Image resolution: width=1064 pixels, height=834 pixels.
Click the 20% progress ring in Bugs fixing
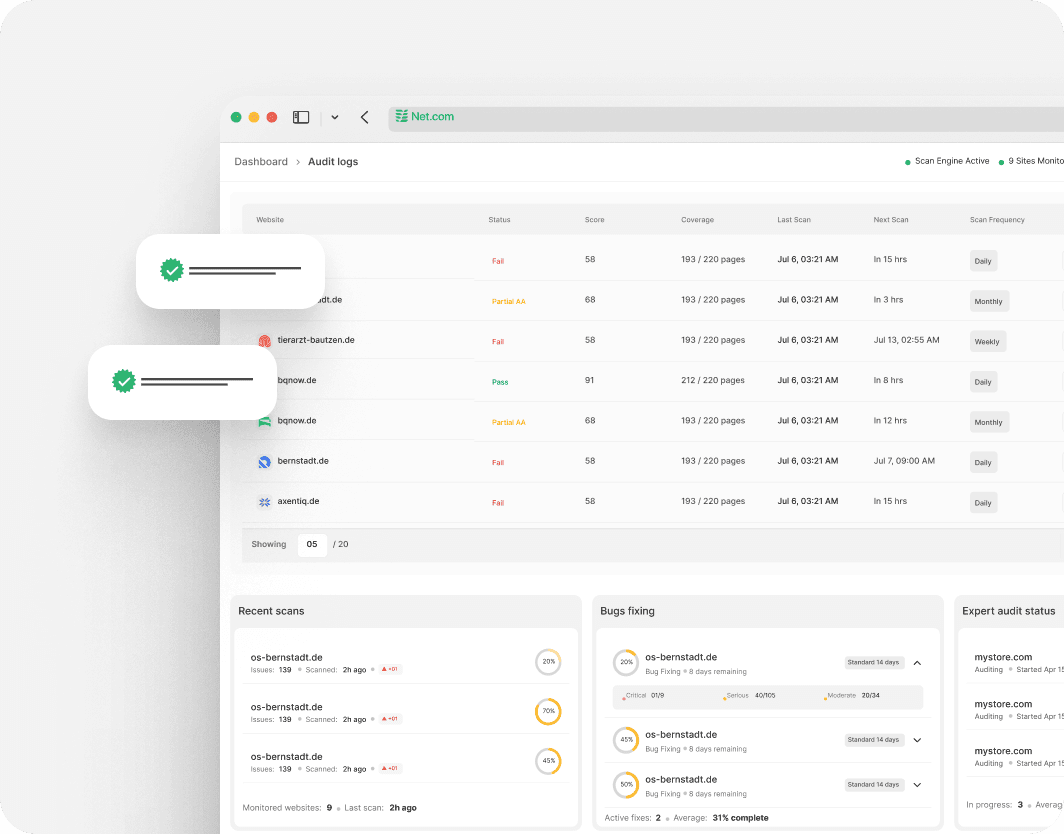click(x=626, y=662)
